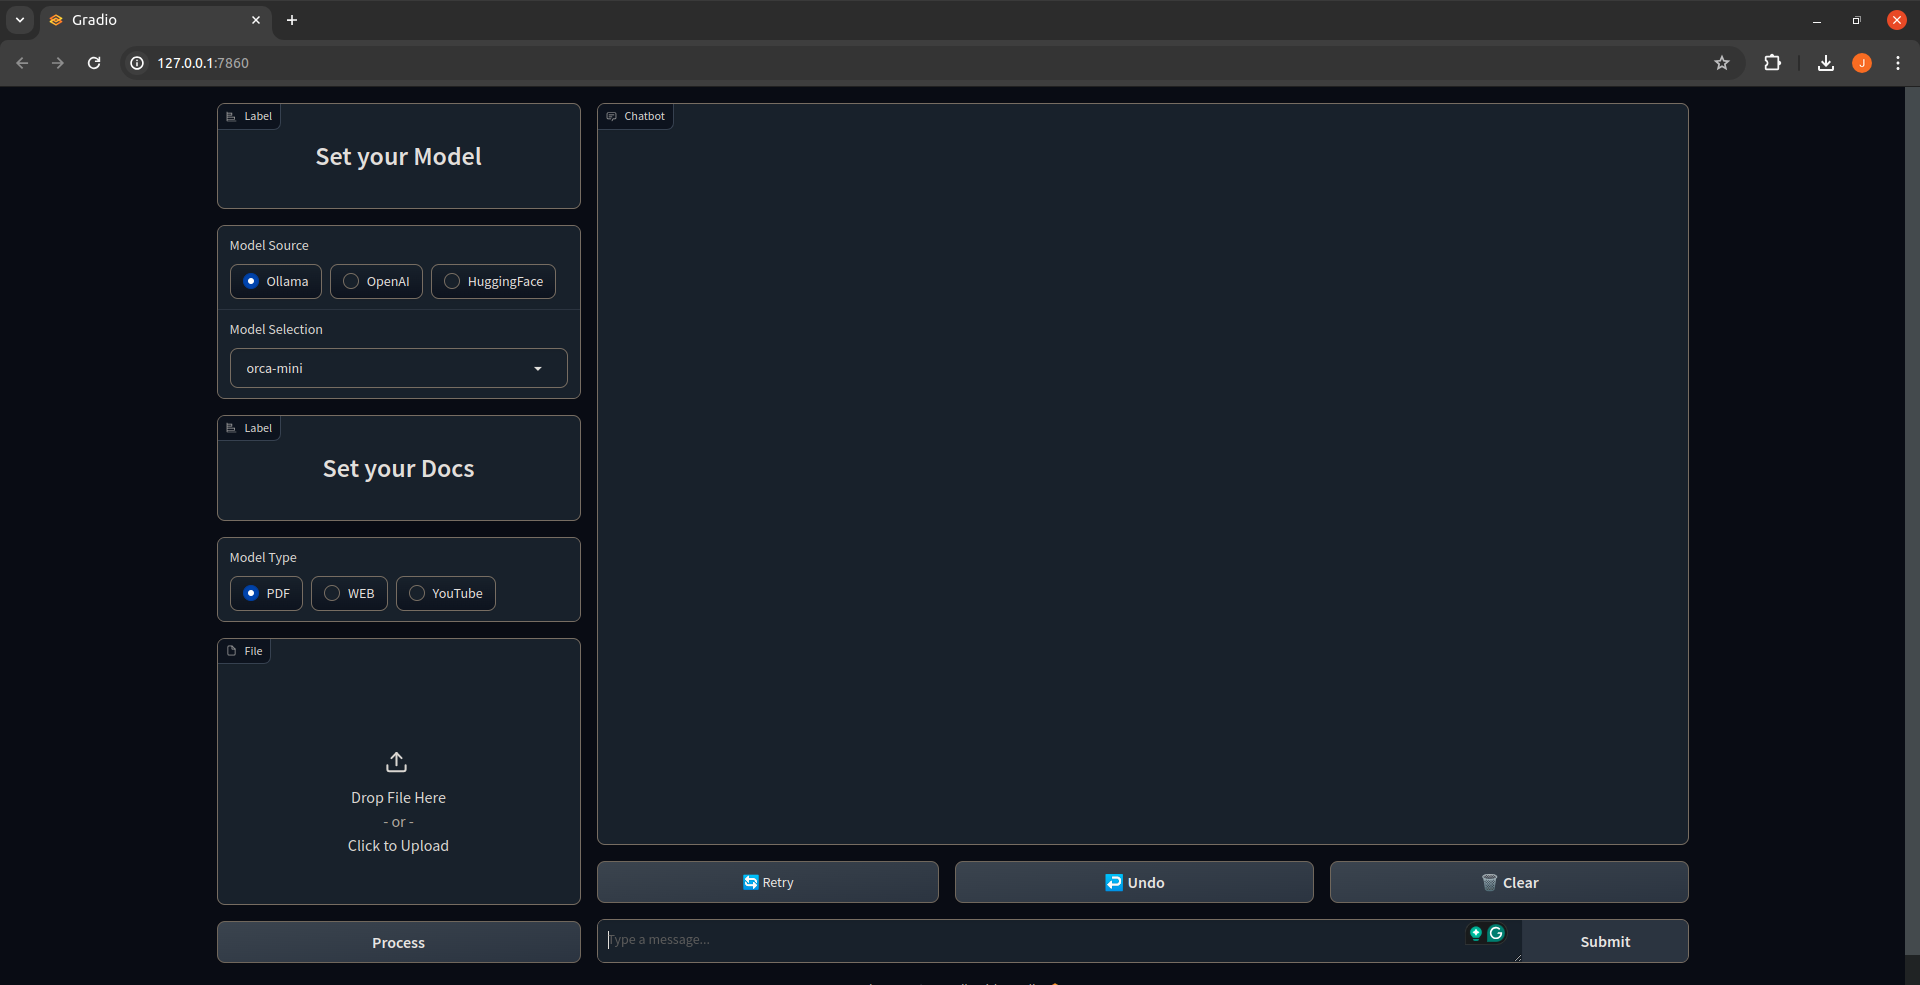
Task: Click the Process button
Action: [x=399, y=942]
